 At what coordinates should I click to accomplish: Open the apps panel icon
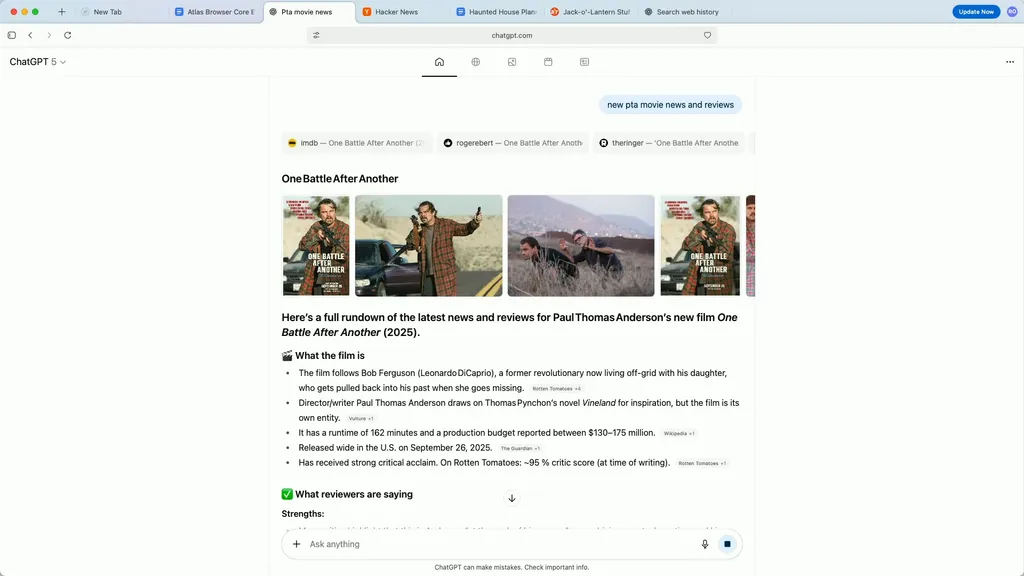click(x=583, y=61)
